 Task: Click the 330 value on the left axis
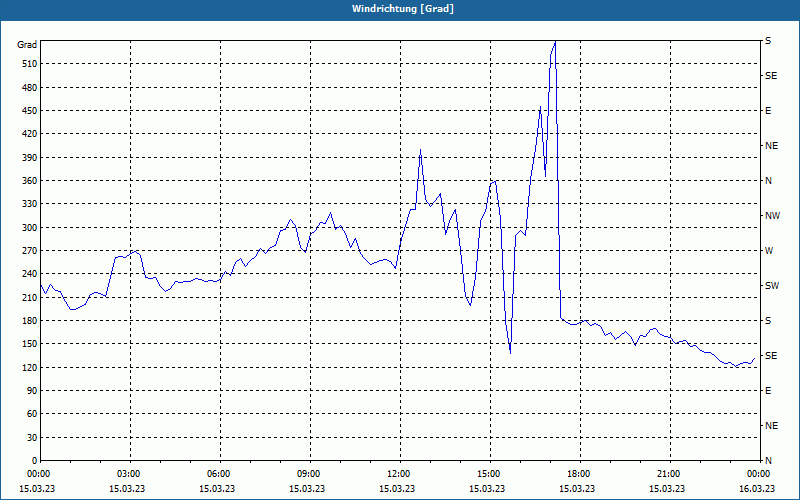[30, 204]
